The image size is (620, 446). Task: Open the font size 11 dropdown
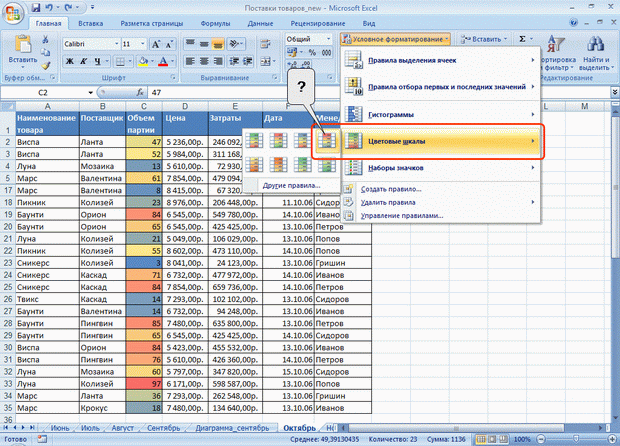pyautogui.click(x=143, y=44)
